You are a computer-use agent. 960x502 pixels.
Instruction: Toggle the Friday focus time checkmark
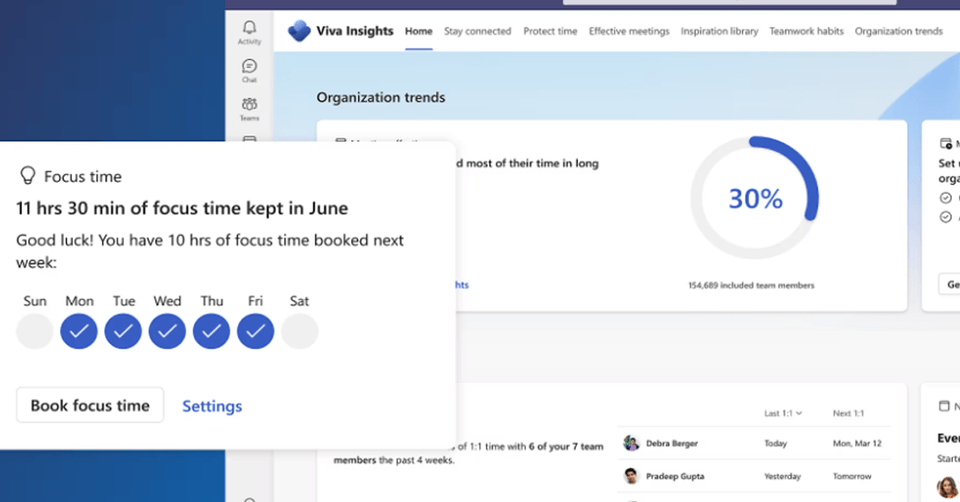point(255,331)
